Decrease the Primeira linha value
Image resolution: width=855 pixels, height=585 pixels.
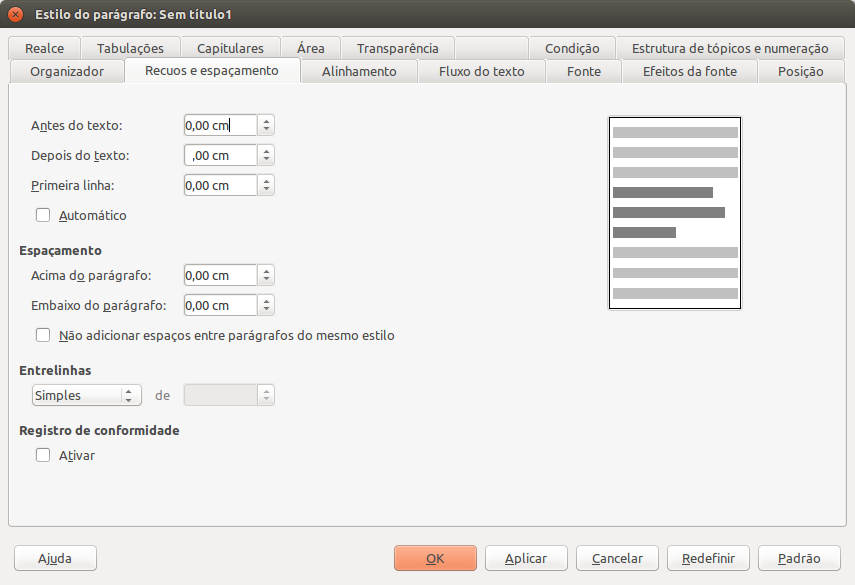(266, 190)
